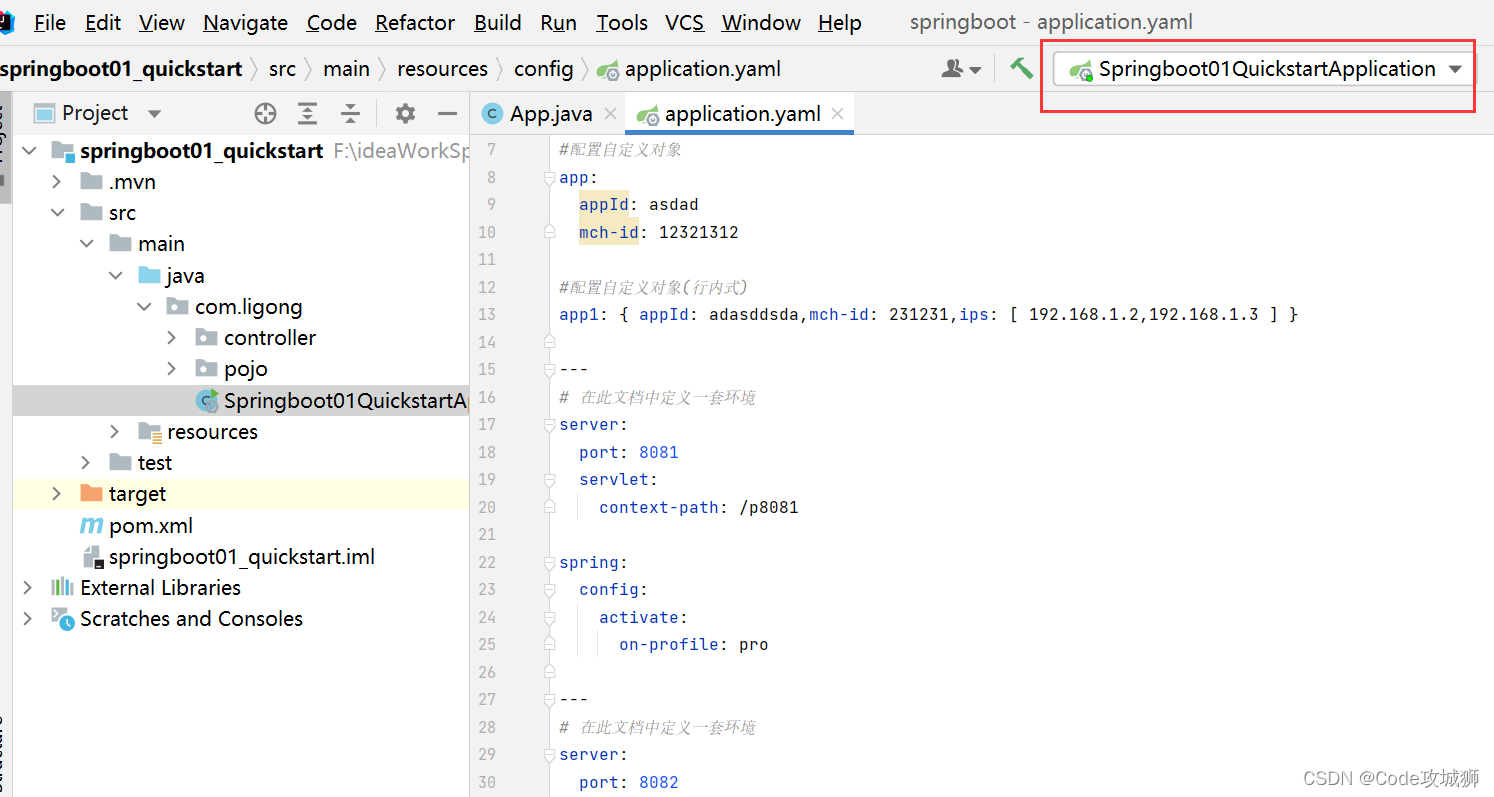Click line number 13 in the gutter
This screenshot has width=1494, height=797.
487,314
